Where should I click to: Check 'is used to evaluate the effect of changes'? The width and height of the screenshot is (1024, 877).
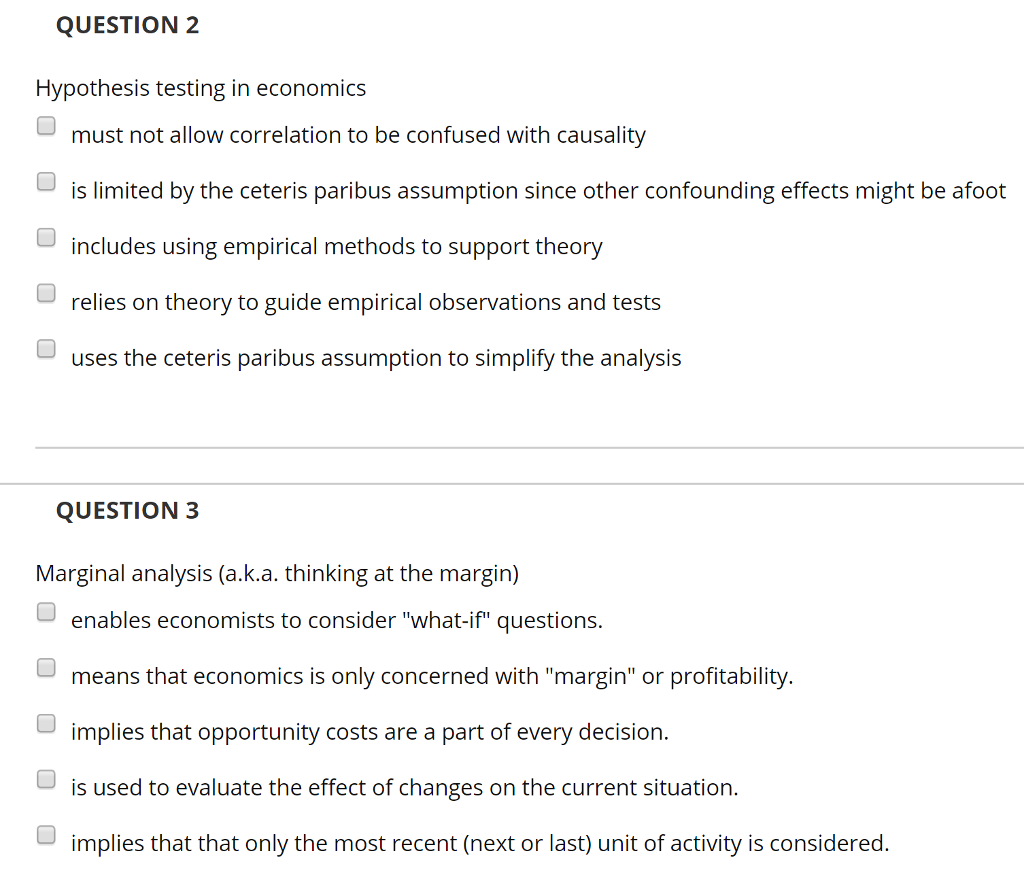click(46, 778)
